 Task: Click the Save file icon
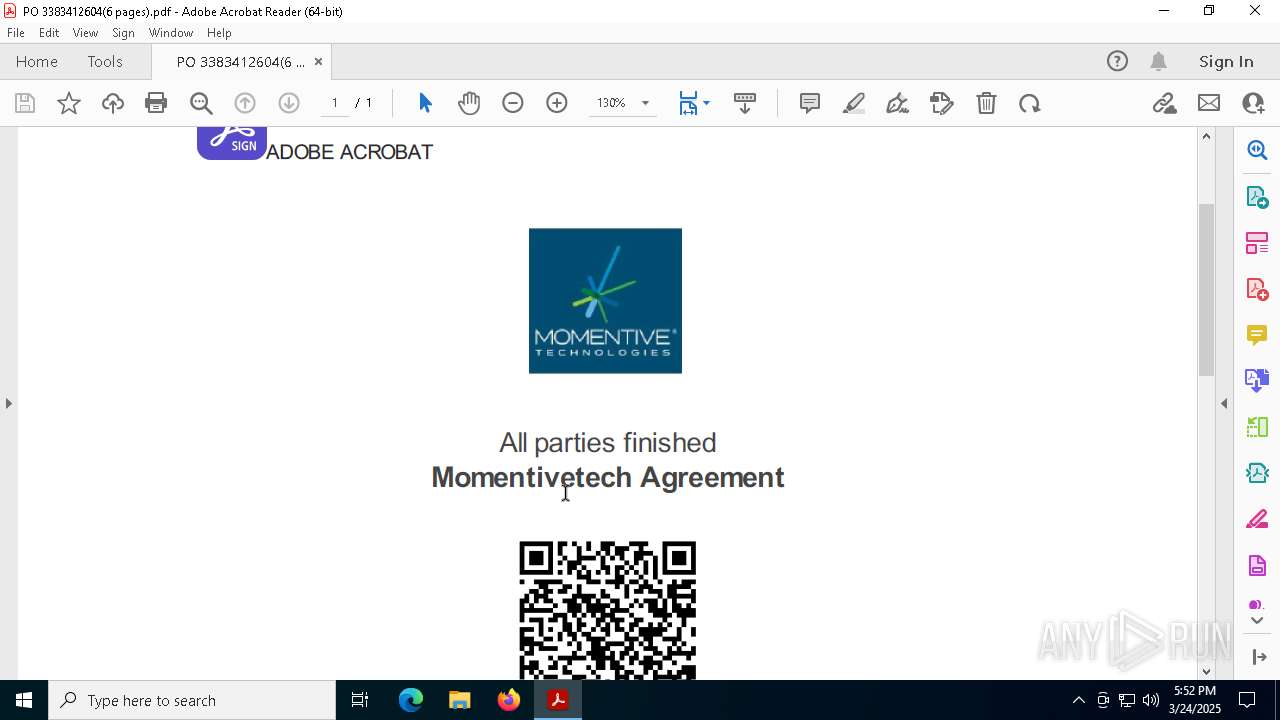[25, 103]
